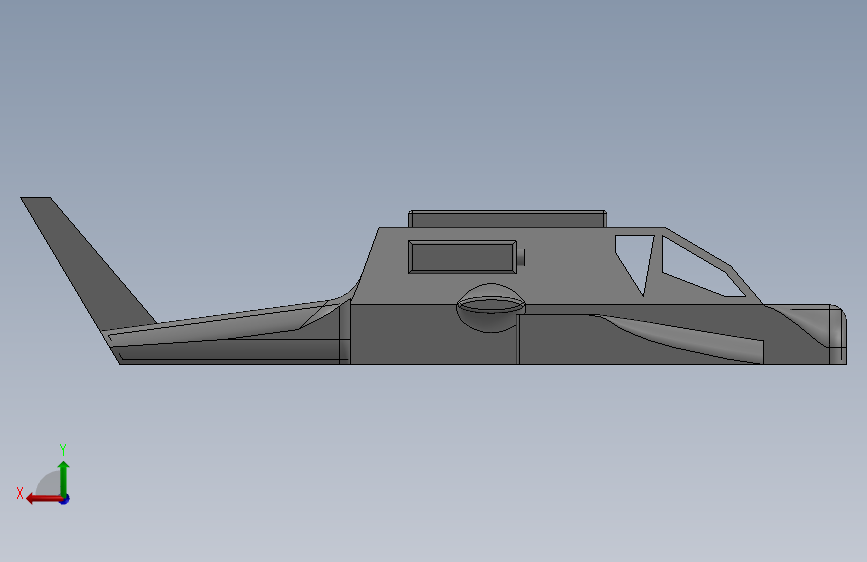
Task: Select the triangular cockpit side window
Action: [636, 261]
